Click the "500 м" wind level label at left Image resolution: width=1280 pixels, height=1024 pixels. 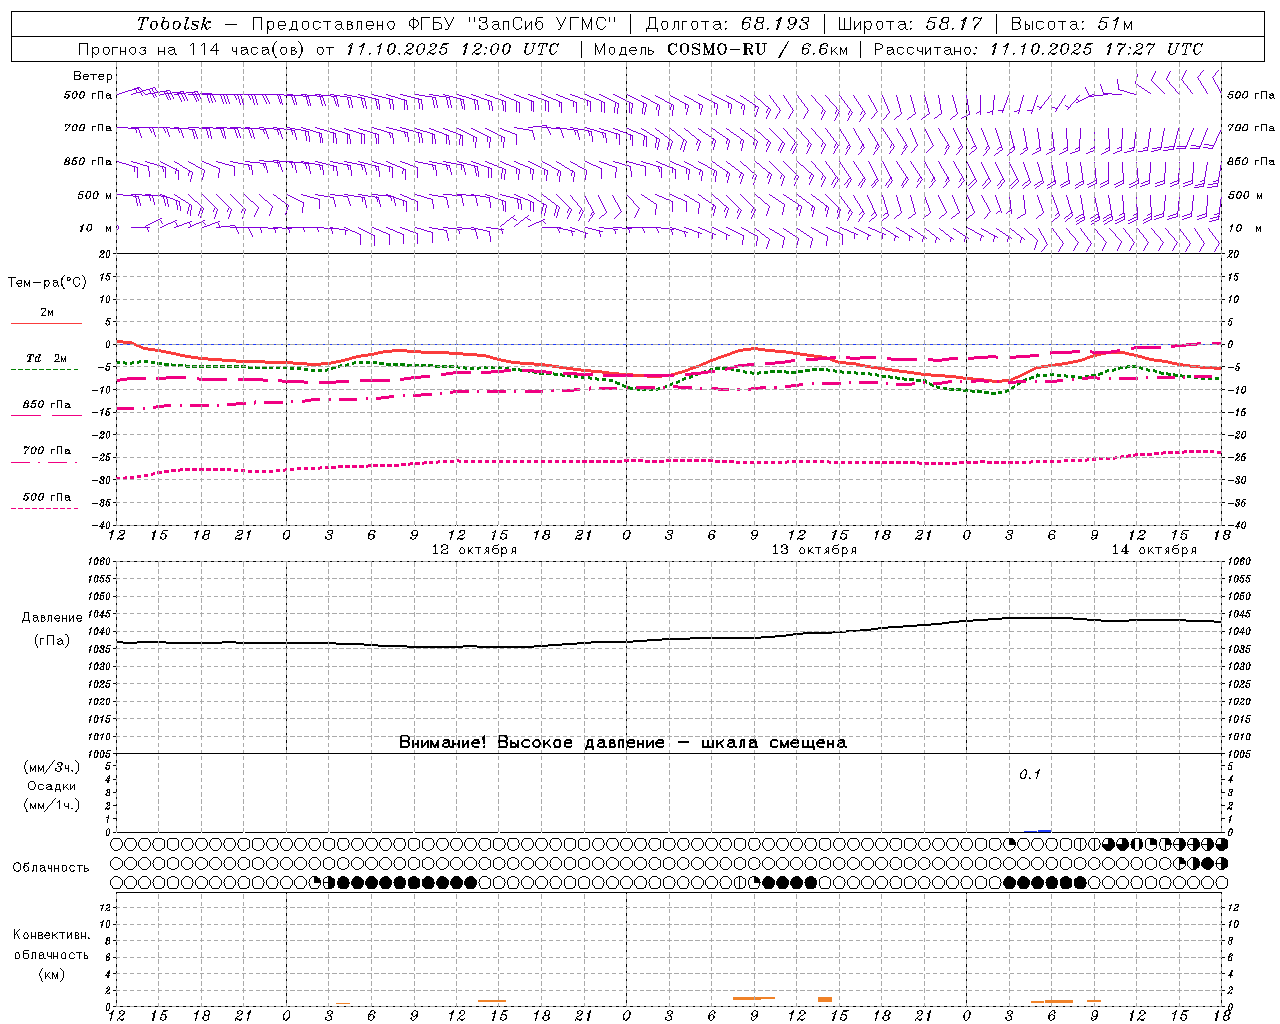click(x=95, y=195)
